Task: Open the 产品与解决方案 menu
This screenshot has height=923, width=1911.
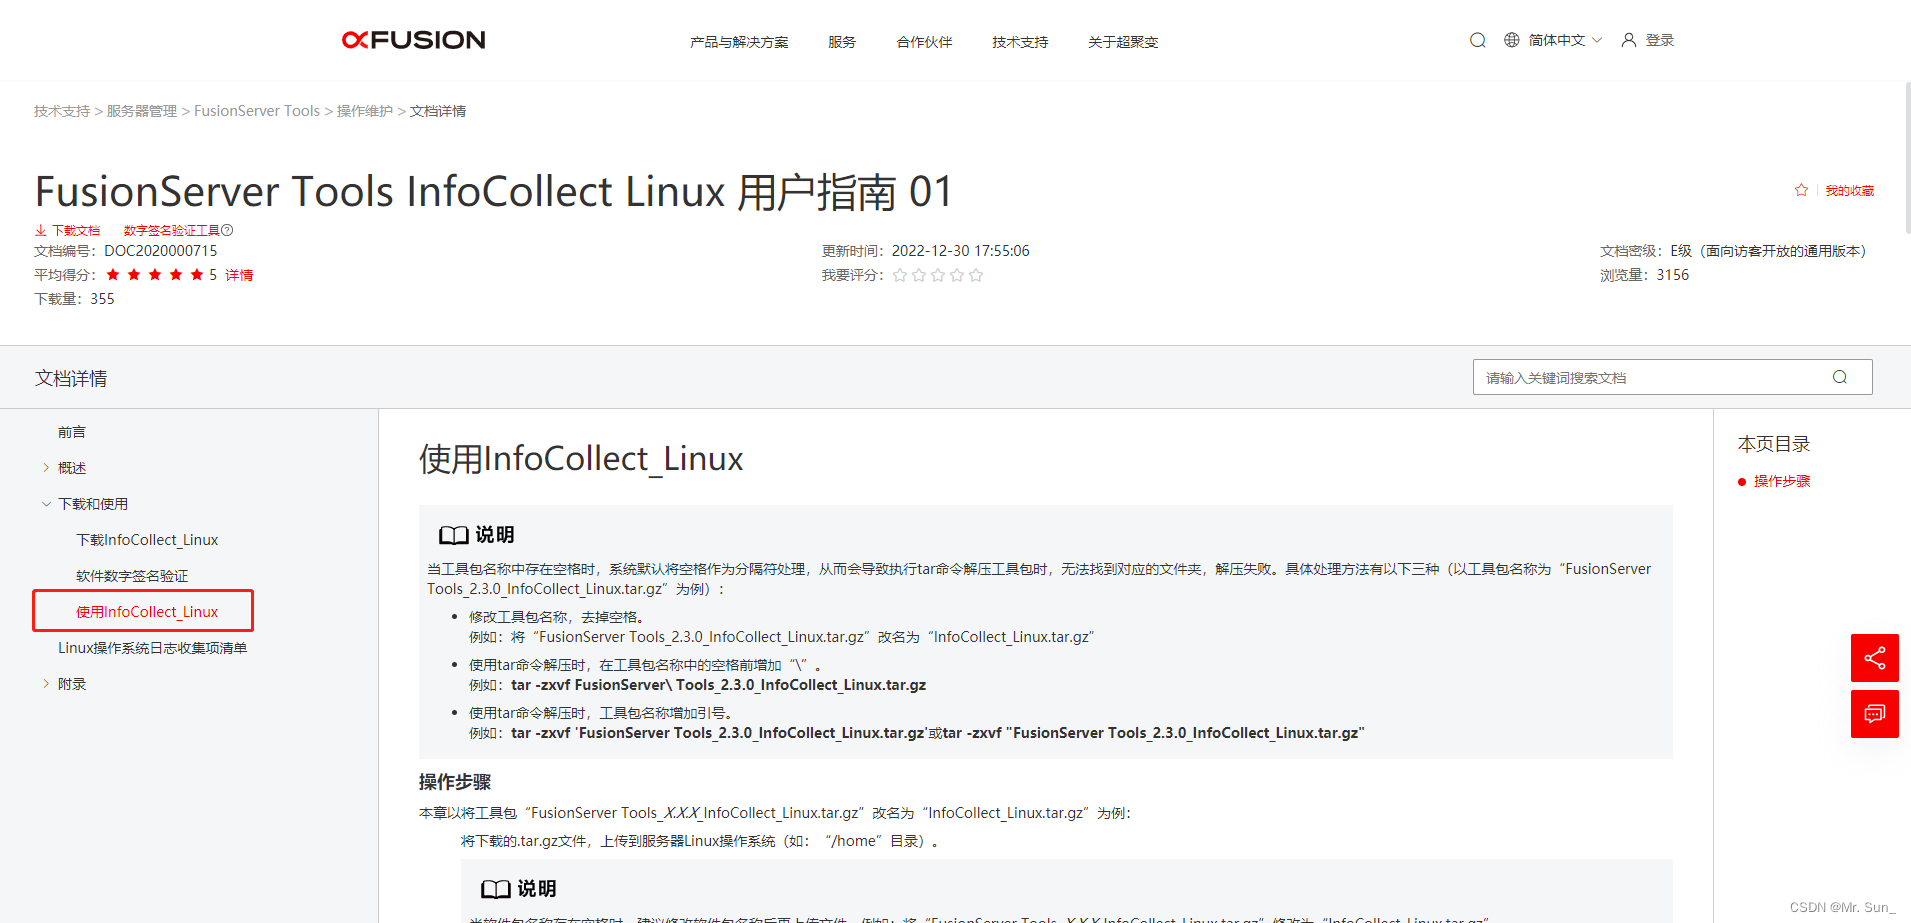Action: click(739, 42)
